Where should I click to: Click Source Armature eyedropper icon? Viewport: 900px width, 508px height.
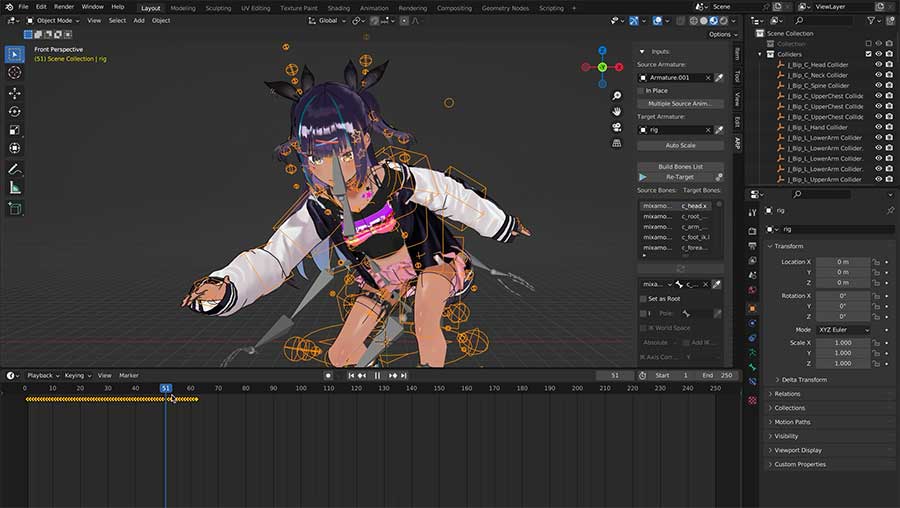[x=719, y=77]
